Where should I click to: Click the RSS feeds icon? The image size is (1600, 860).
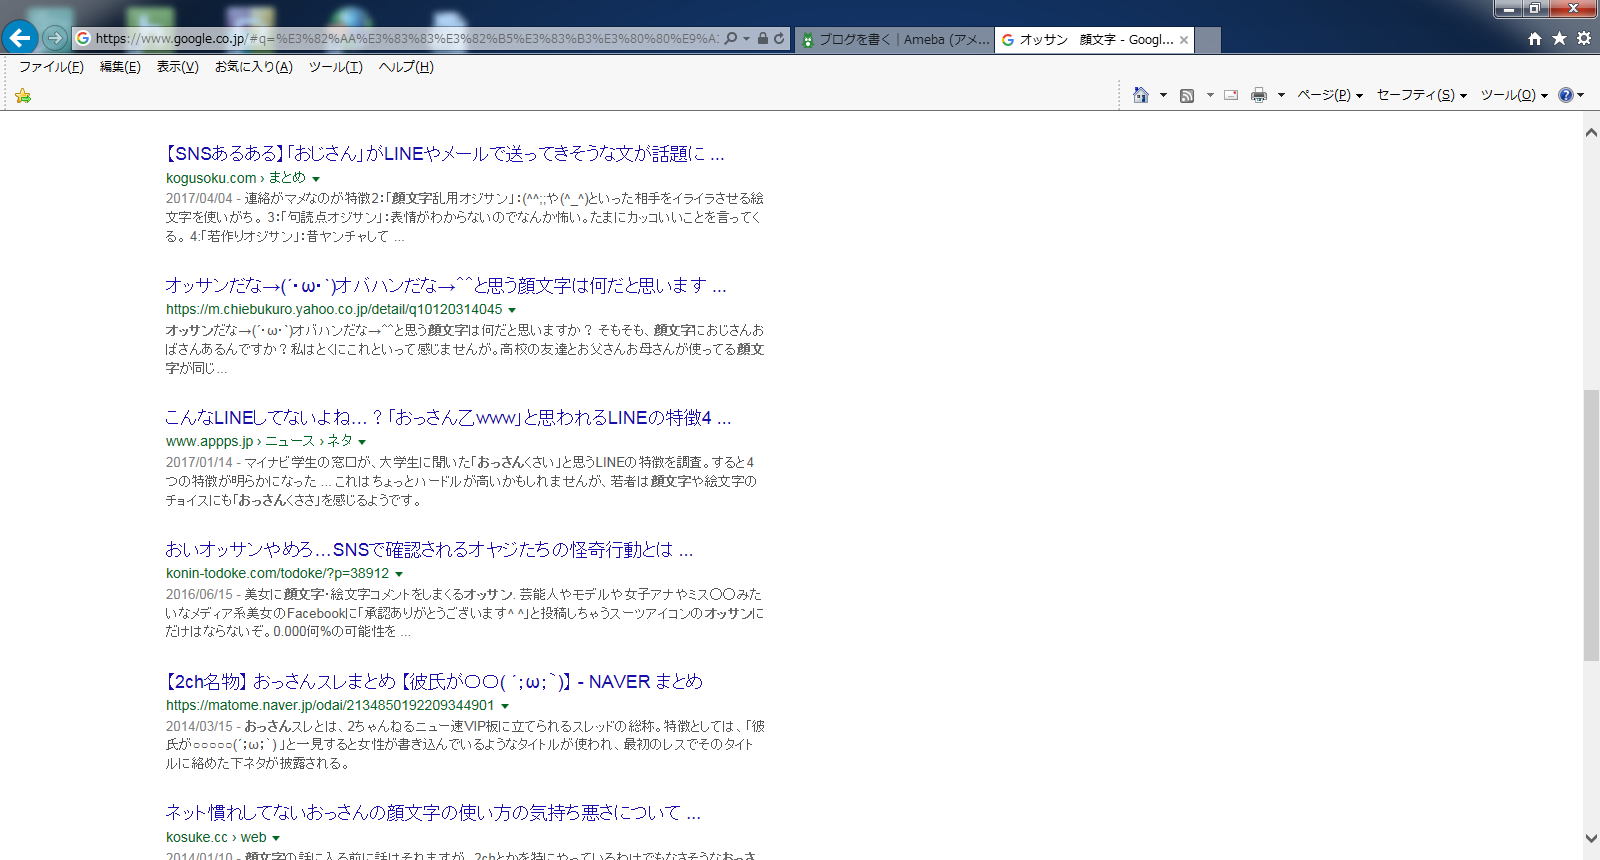1187,95
